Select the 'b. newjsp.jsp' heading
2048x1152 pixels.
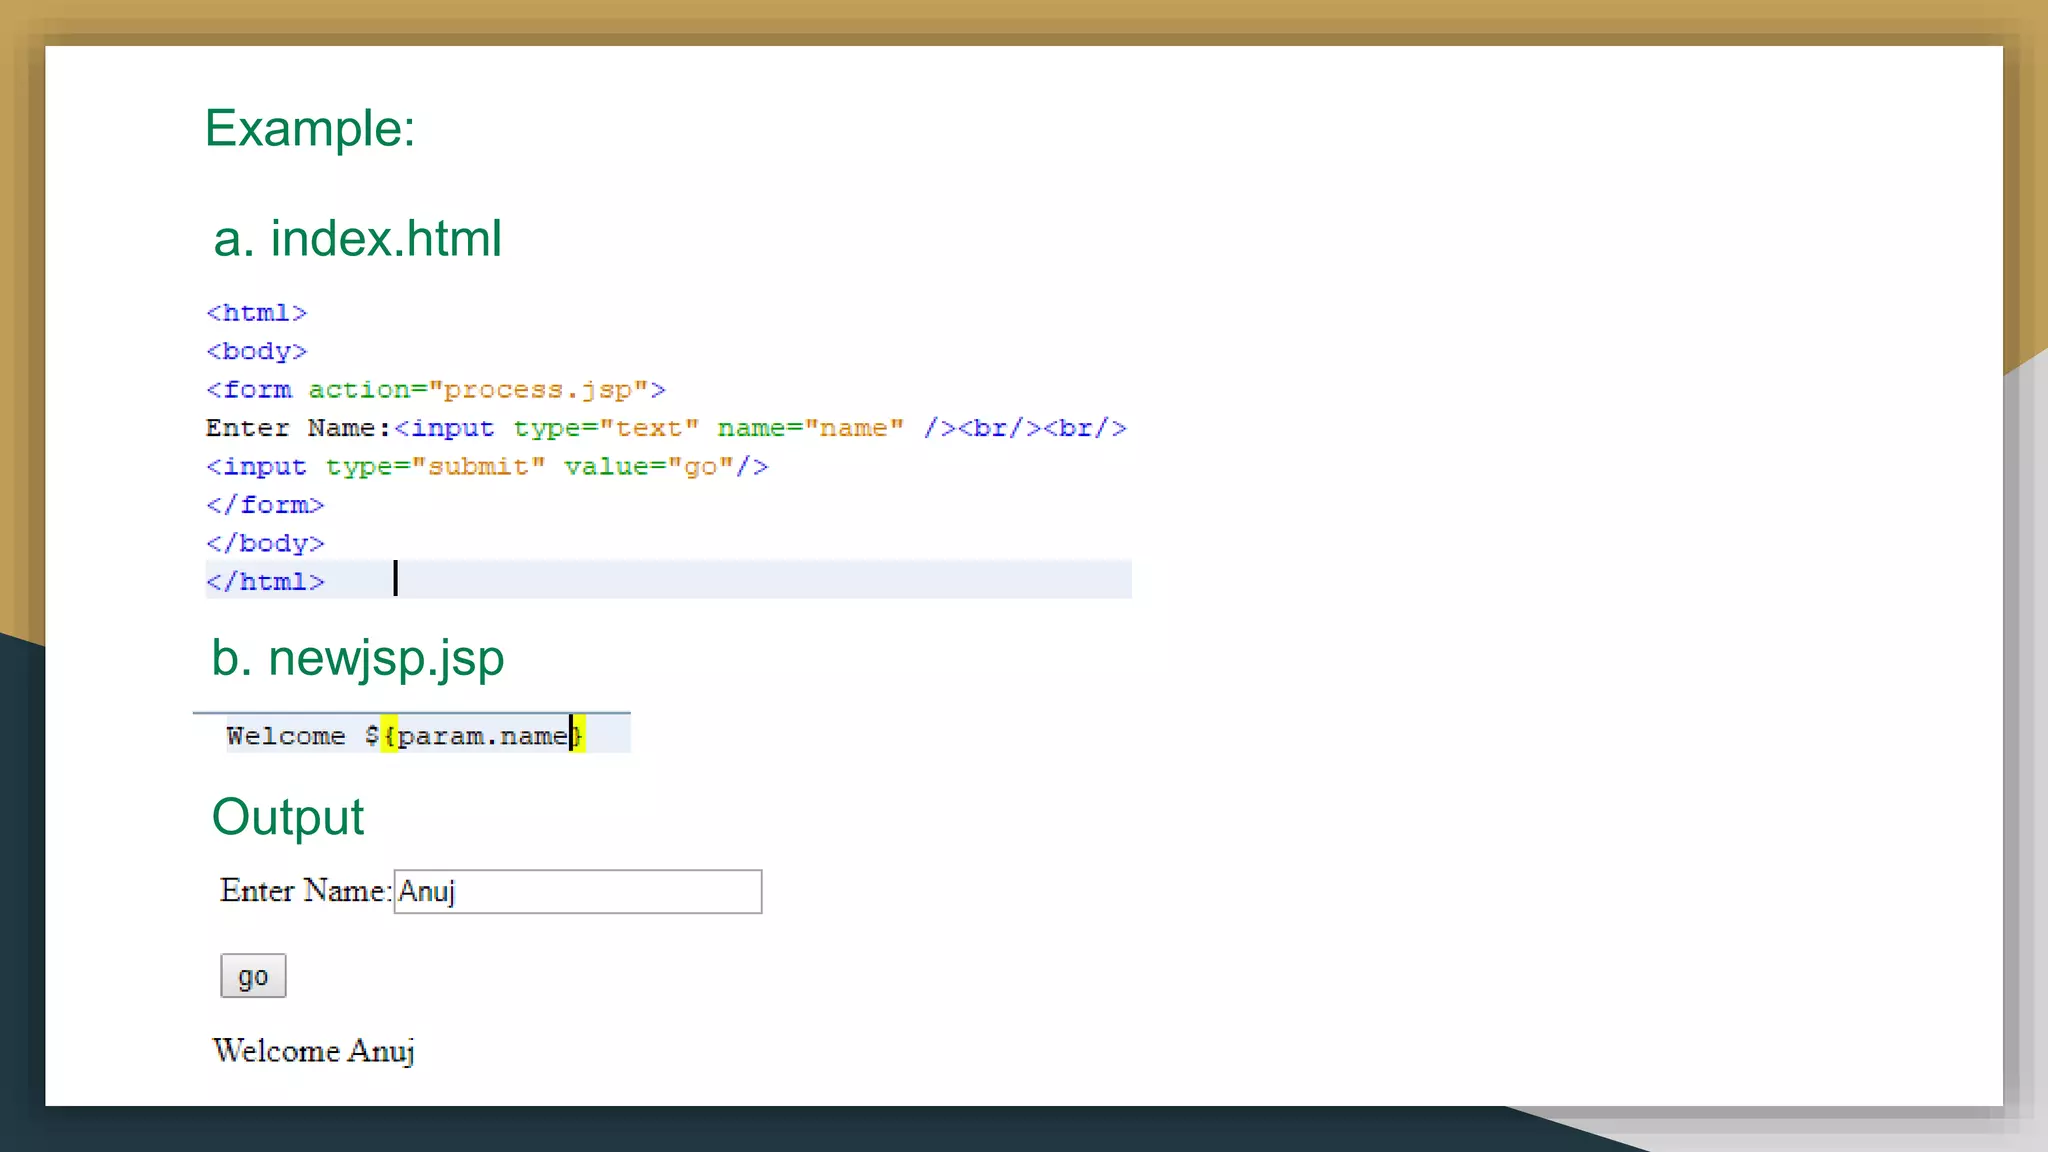357,659
